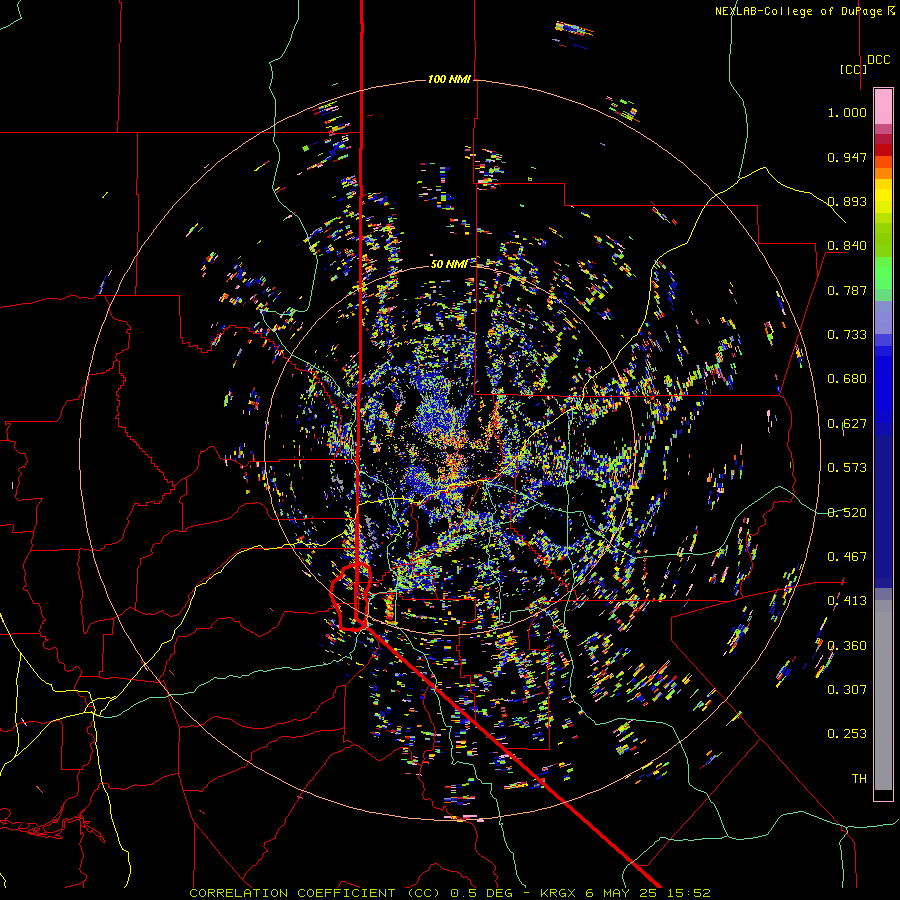This screenshot has width=900, height=900.
Task: Click the 0.253 color scale value
Action: (x=847, y=734)
